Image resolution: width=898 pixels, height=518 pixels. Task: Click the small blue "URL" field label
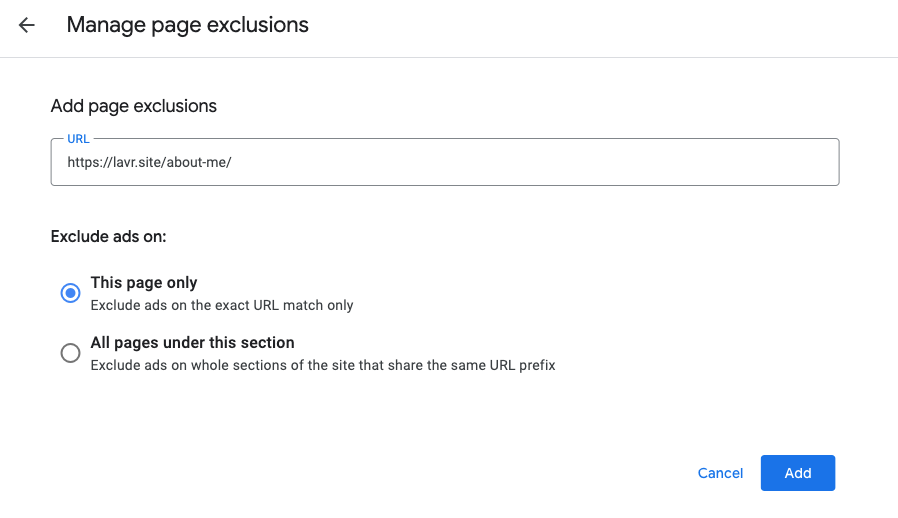(x=78, y=139)
